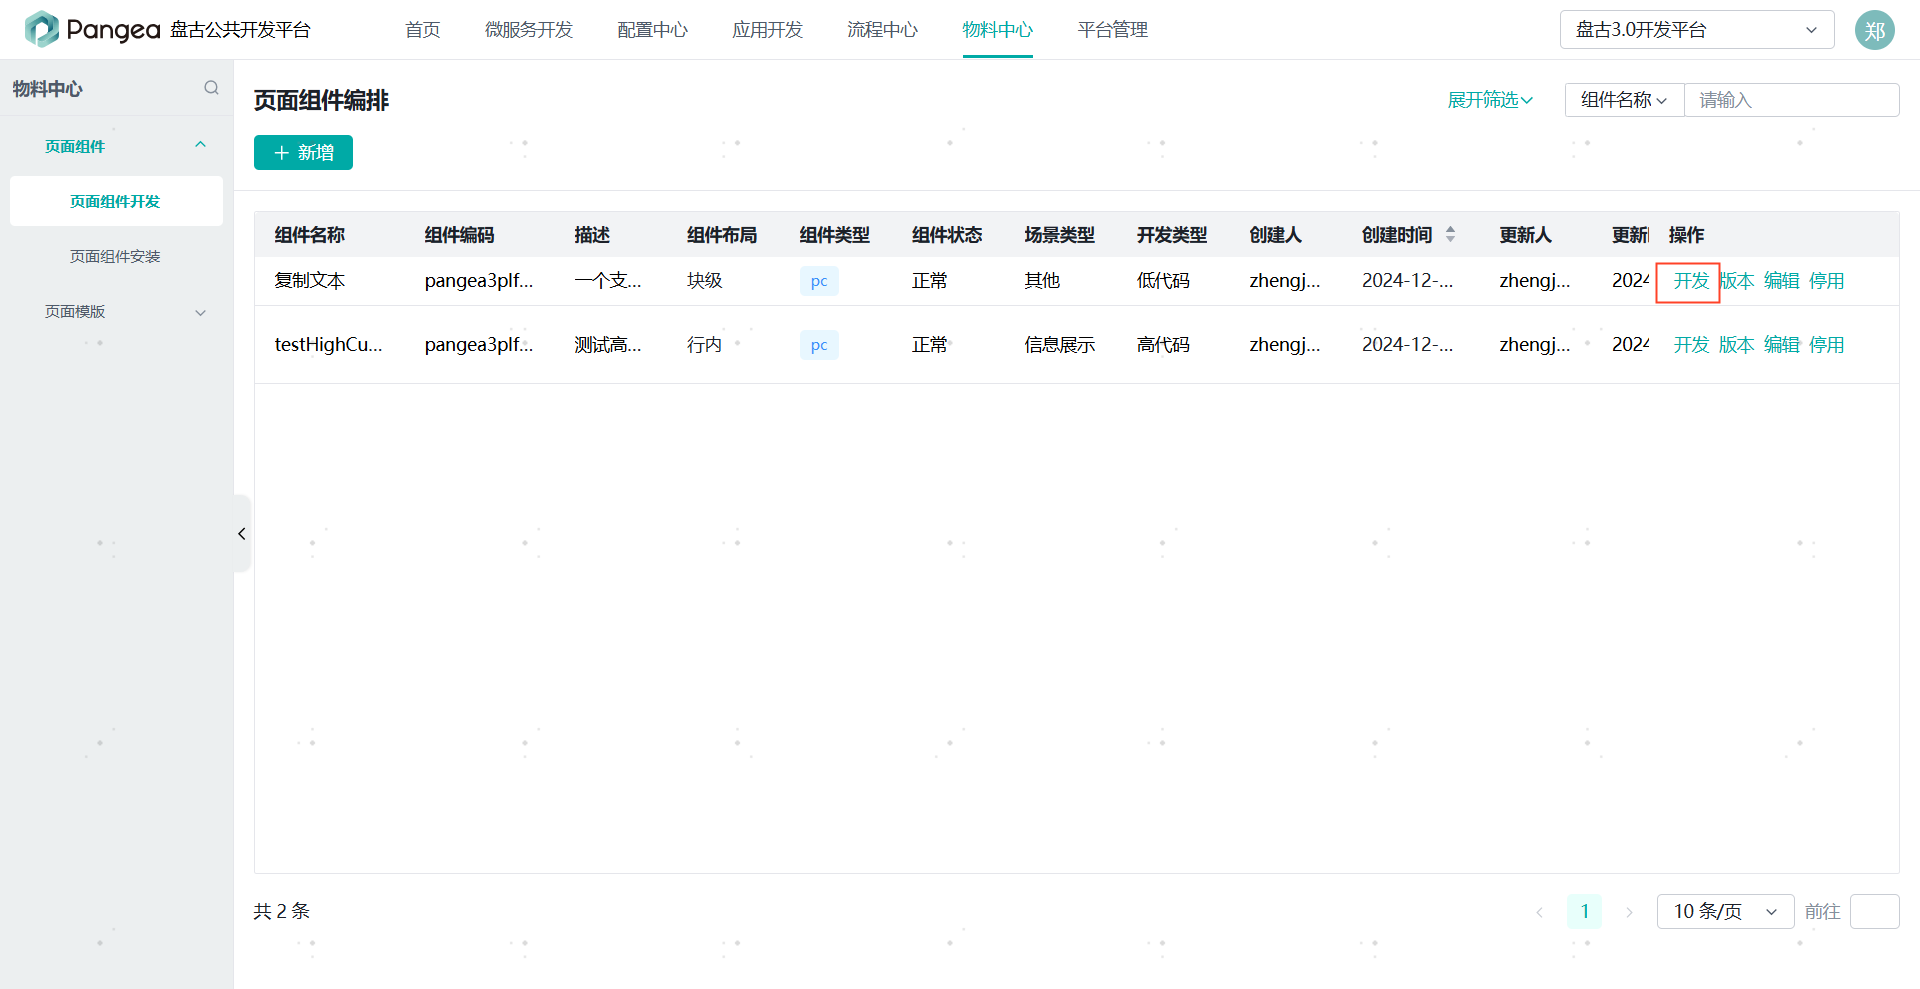Click 停用 for testHighCu... row
This screenshot has height=989, width=1920.
1827,345
